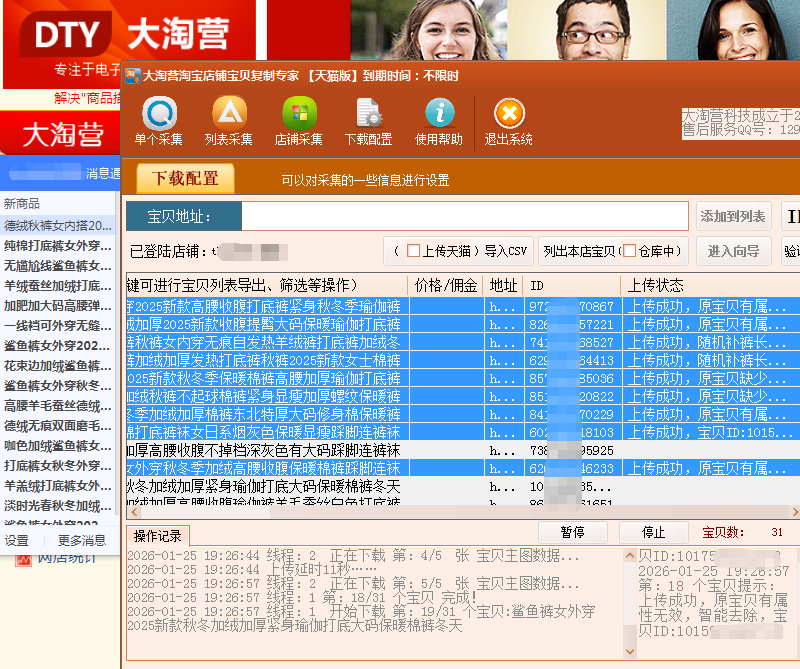Open 列表采集 list collection tool

coord(229,120)
